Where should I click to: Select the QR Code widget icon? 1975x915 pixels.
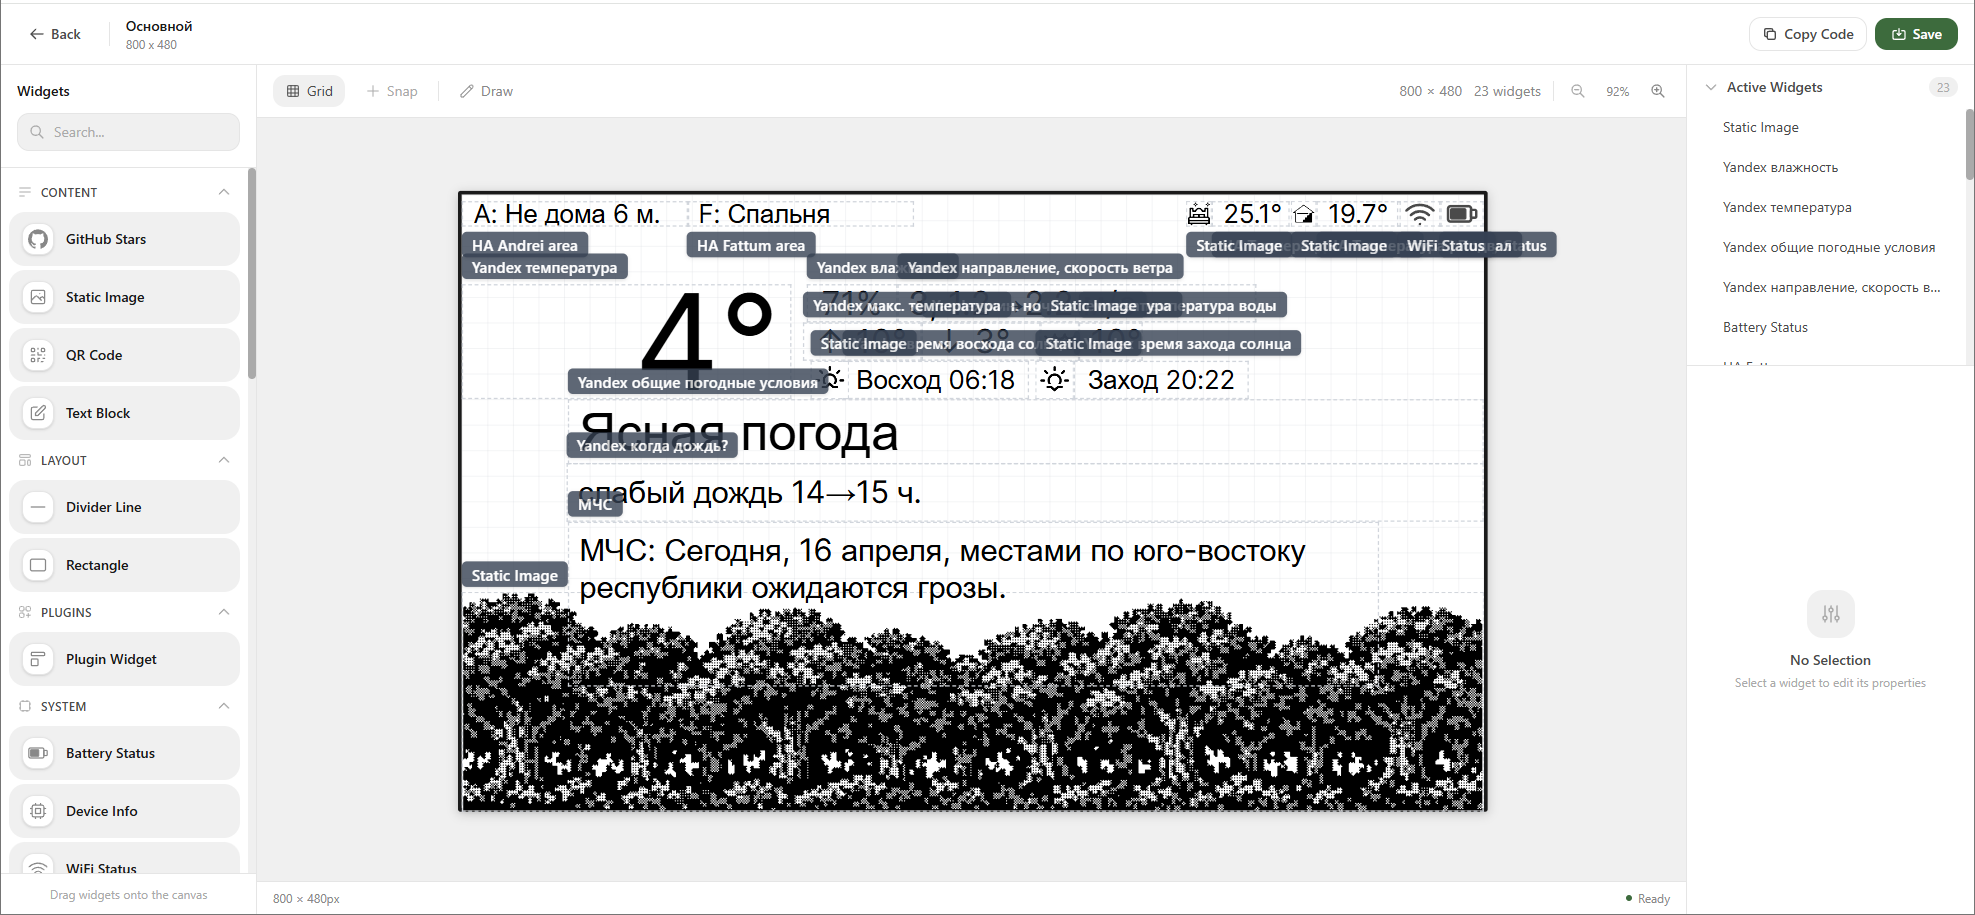(x=38, y=355)
